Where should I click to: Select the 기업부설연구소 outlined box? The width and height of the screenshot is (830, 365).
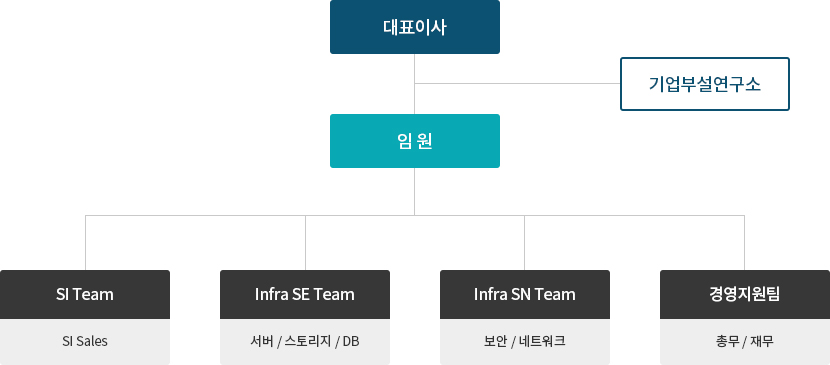click(705, 84)
